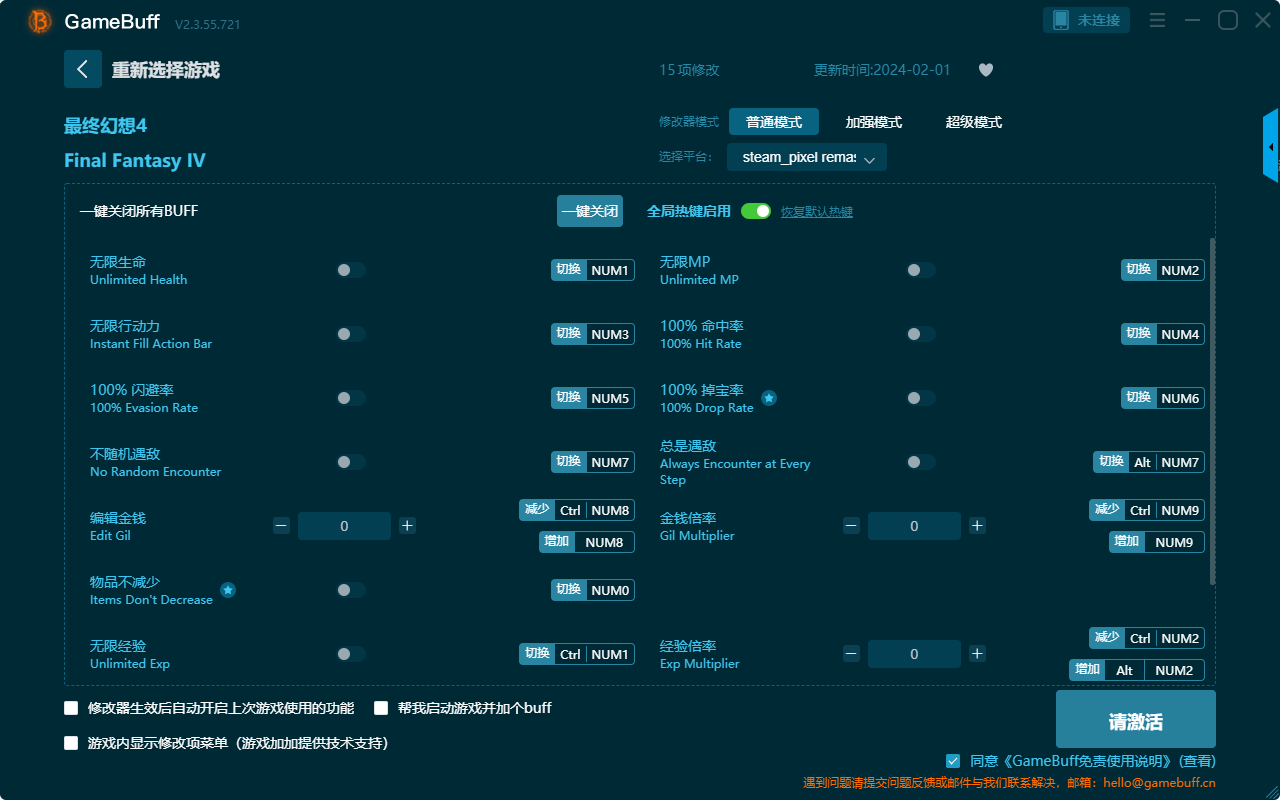Decrease Gil Multiplier with minus button
The width and height of the screenshot is (1280, 800).
tap(851, 526)
